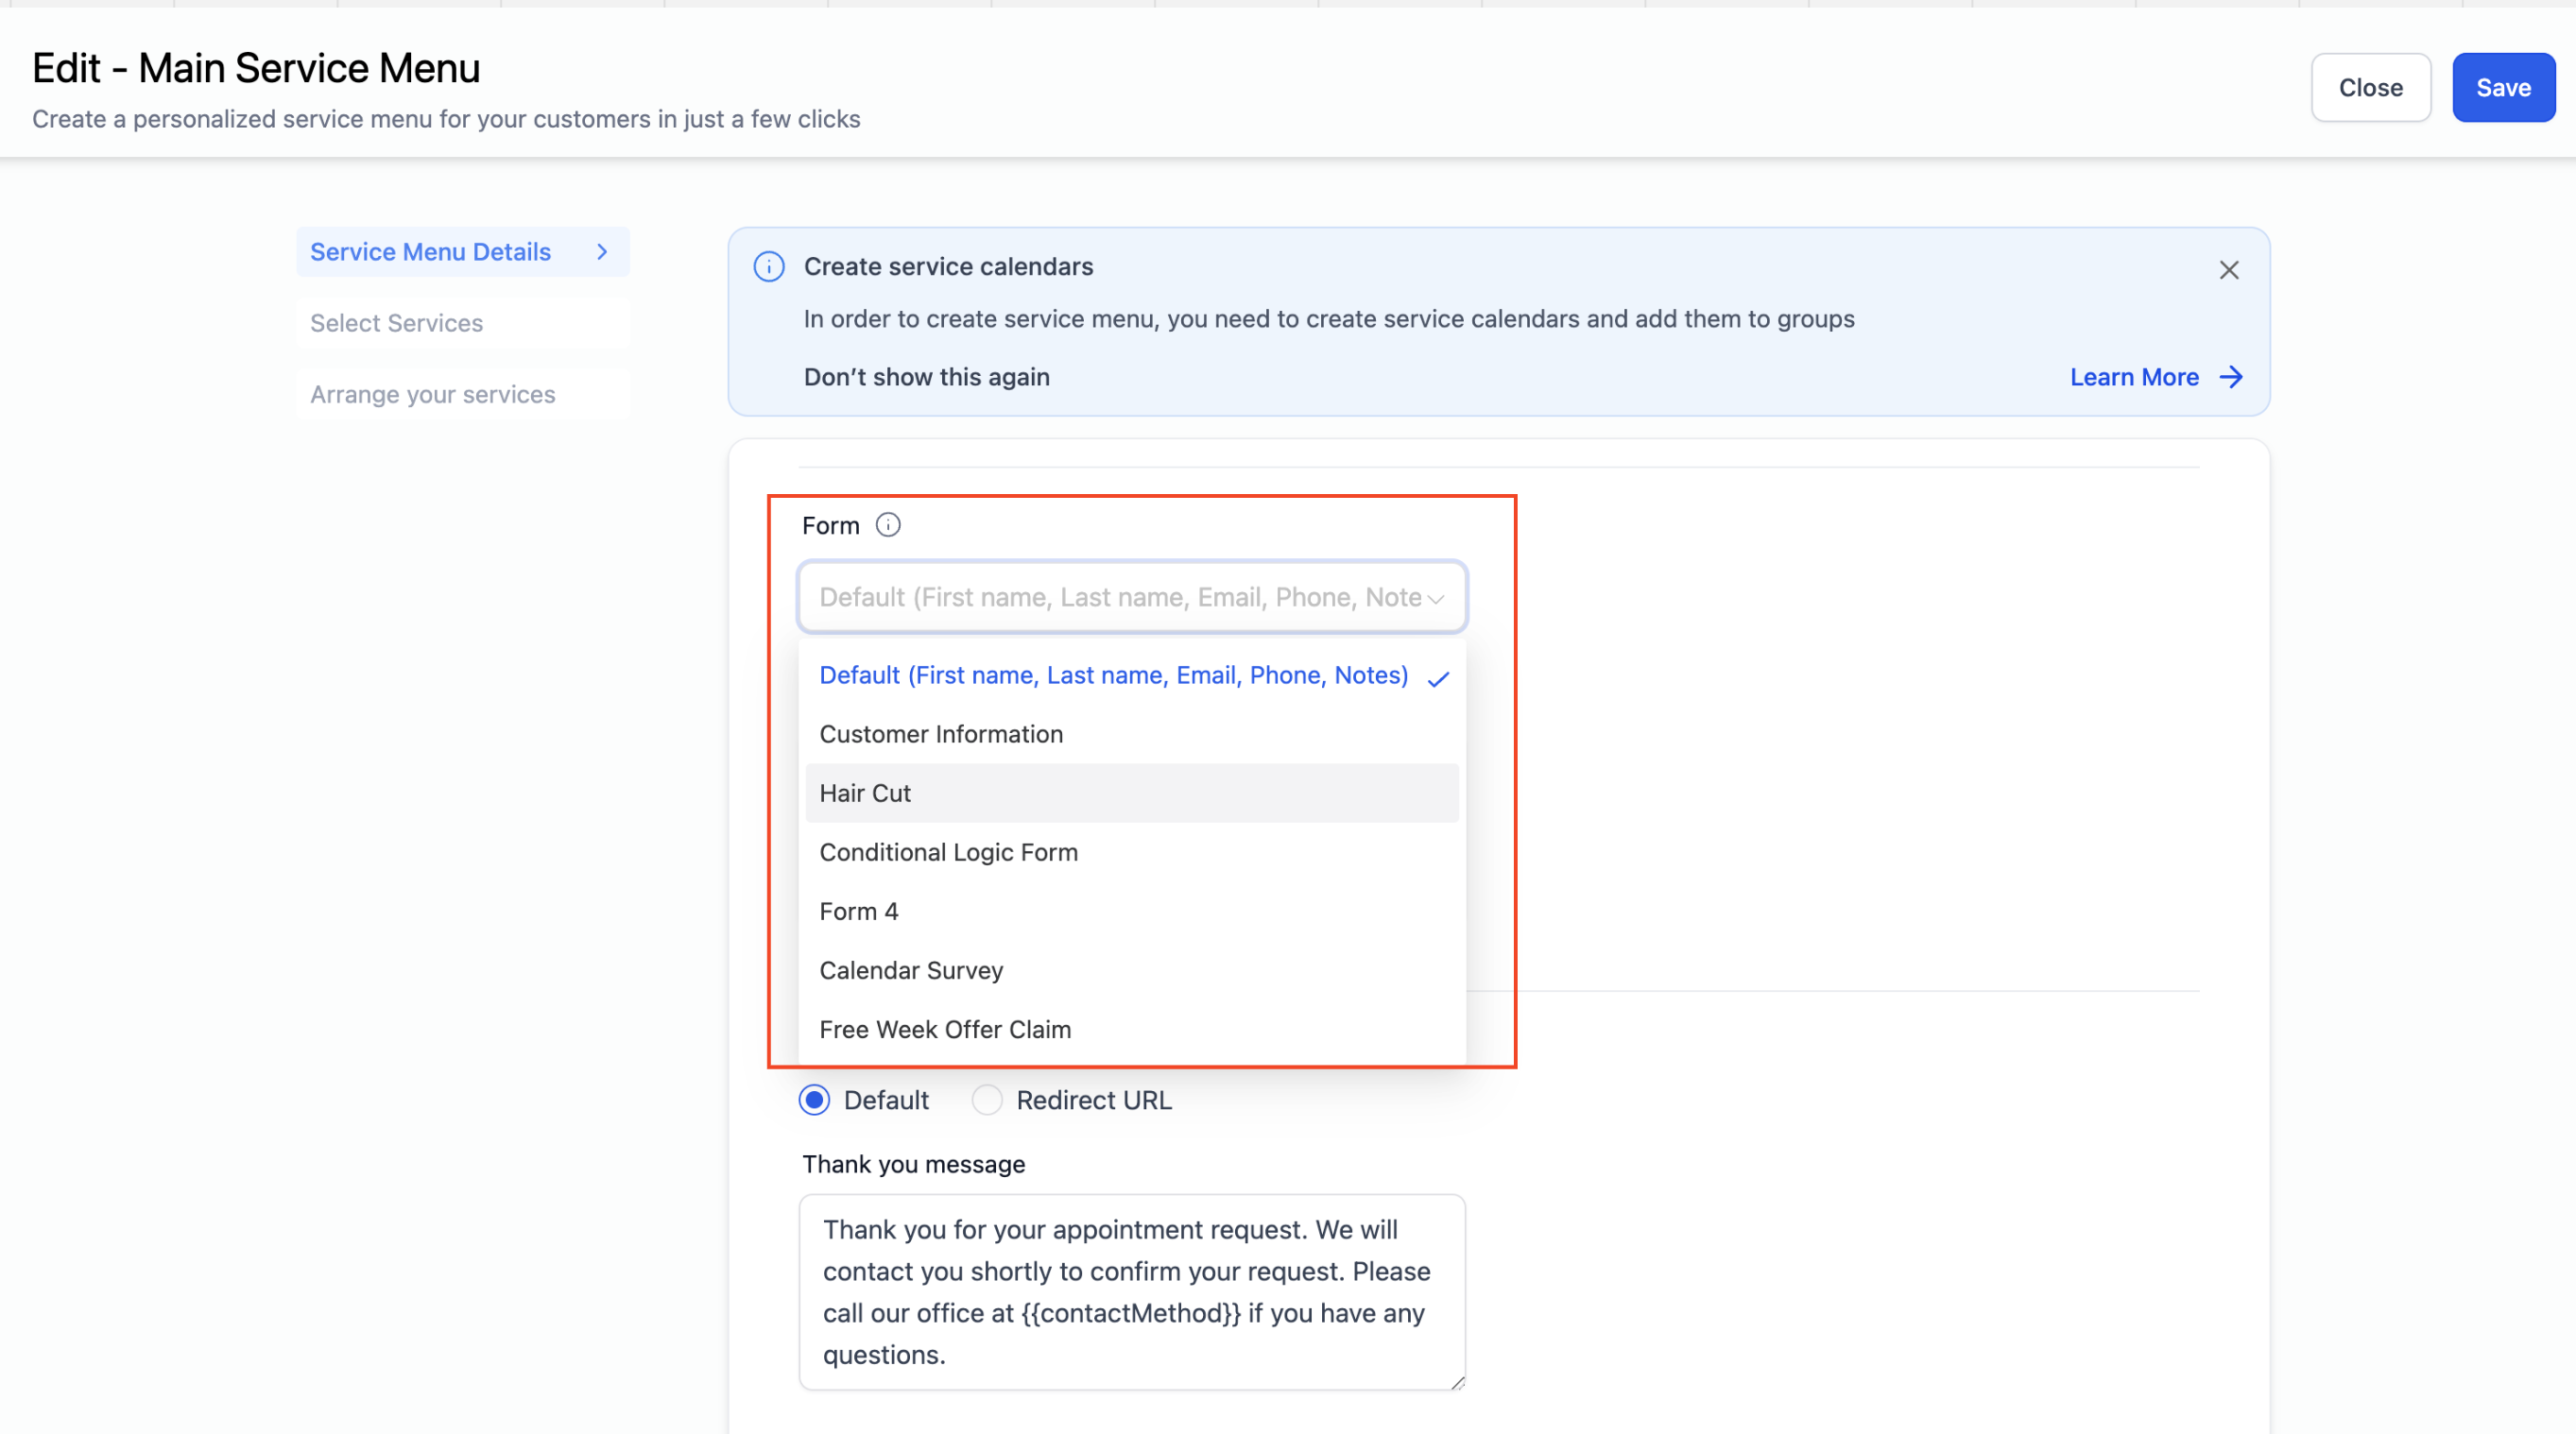
Task: Dismiss the Create service calendars banner
Action: (2228, 270)
